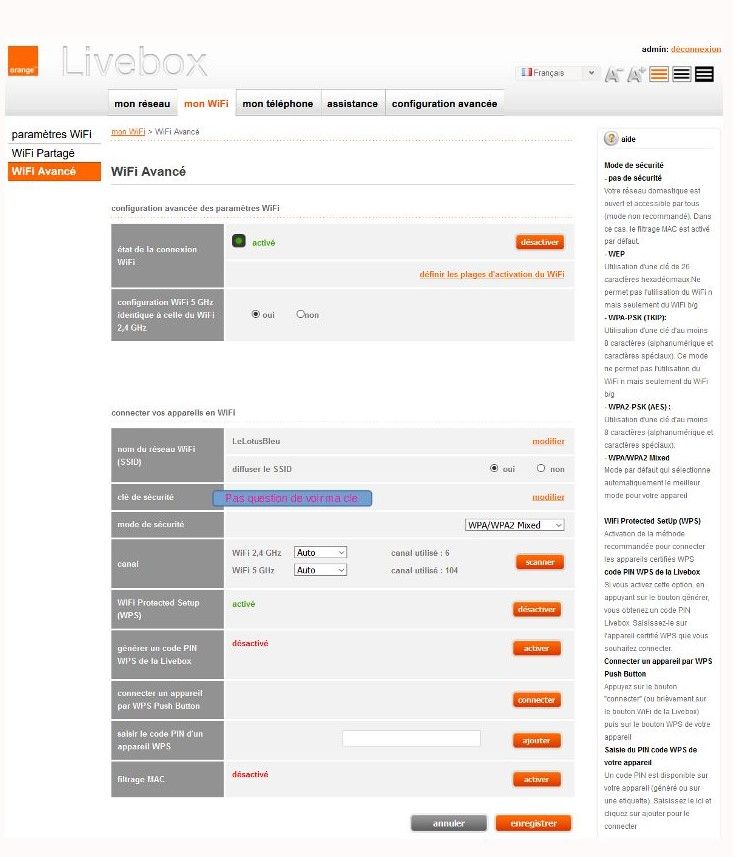Click the Orange logo
The image size is (733, 857).
click(23, 61)
